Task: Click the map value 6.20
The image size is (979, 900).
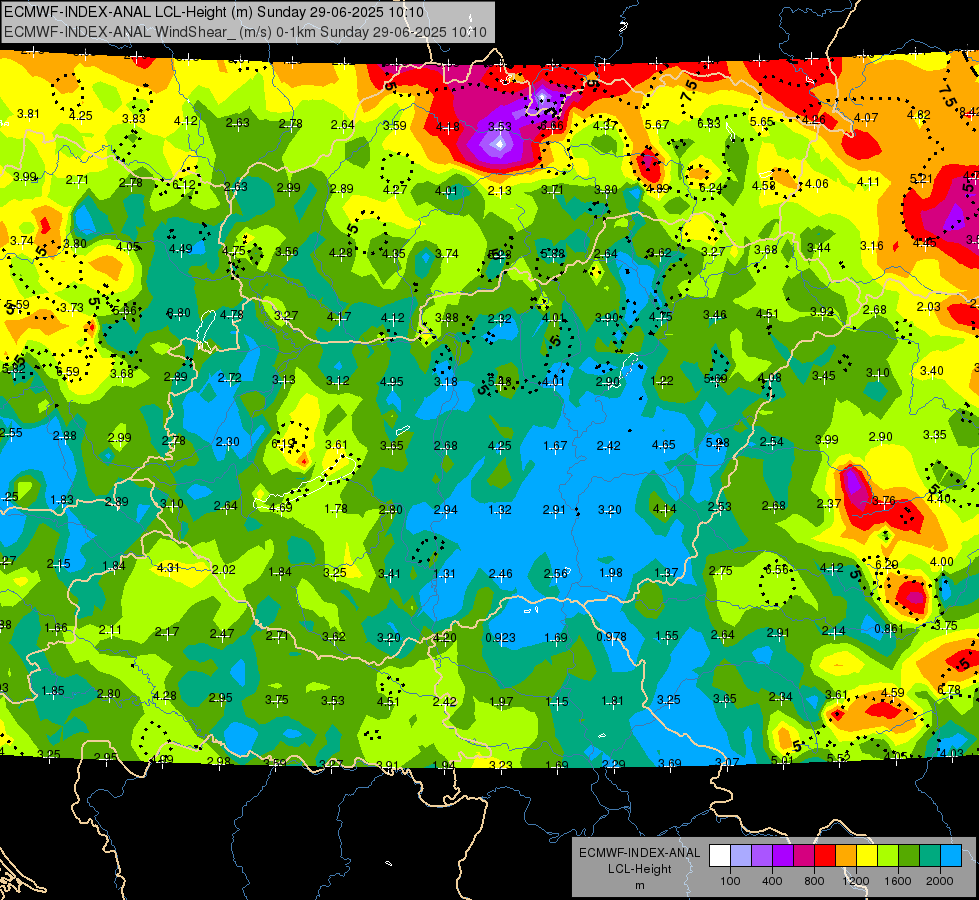Action: pyautogui.click(x=886, y=565)
